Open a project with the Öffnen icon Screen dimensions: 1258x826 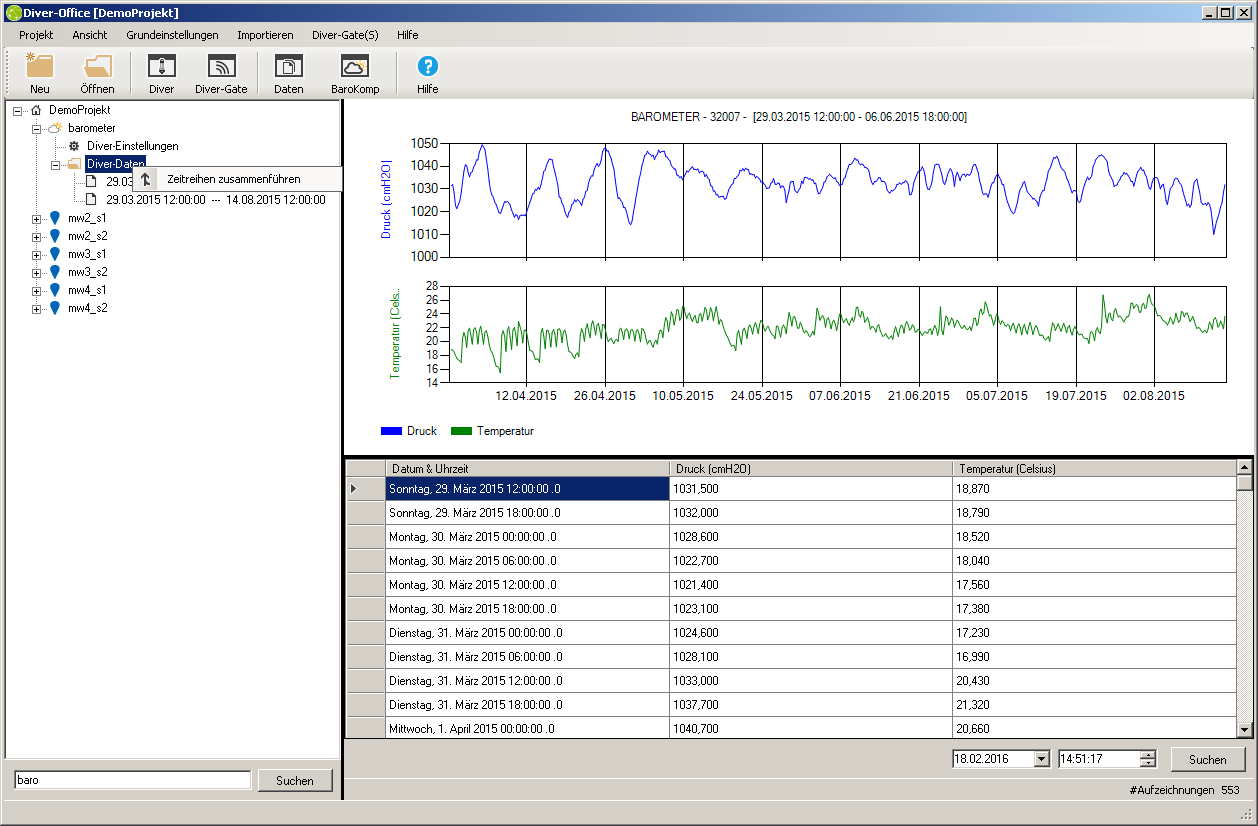tap(97, 72)
